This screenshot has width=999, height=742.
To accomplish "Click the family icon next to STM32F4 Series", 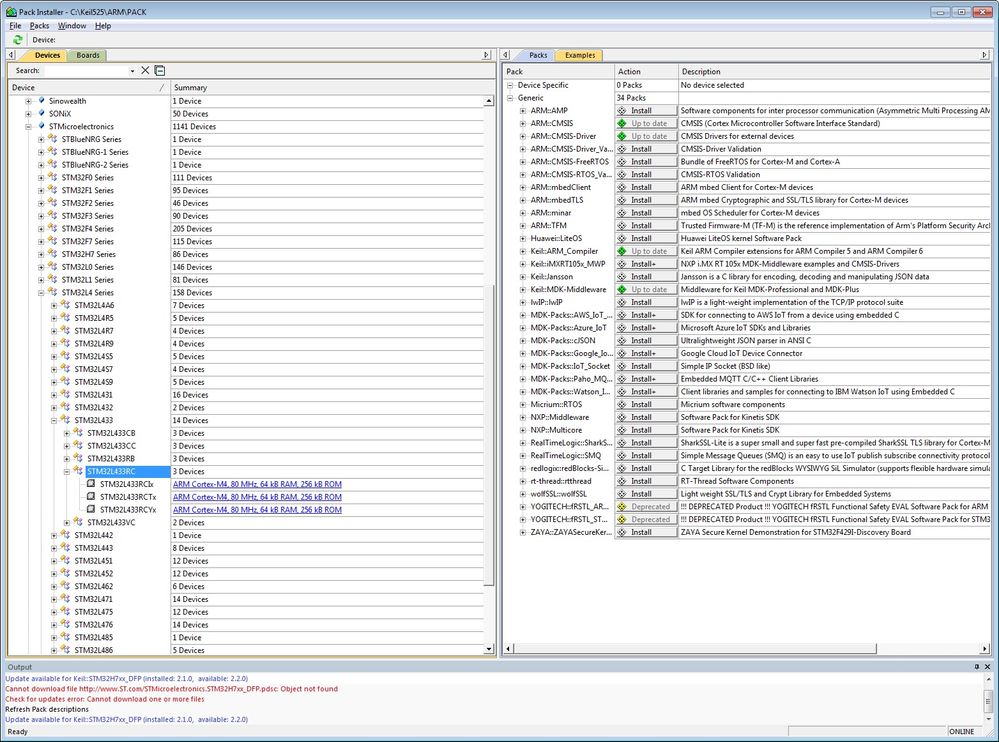I will click(52, 228).
